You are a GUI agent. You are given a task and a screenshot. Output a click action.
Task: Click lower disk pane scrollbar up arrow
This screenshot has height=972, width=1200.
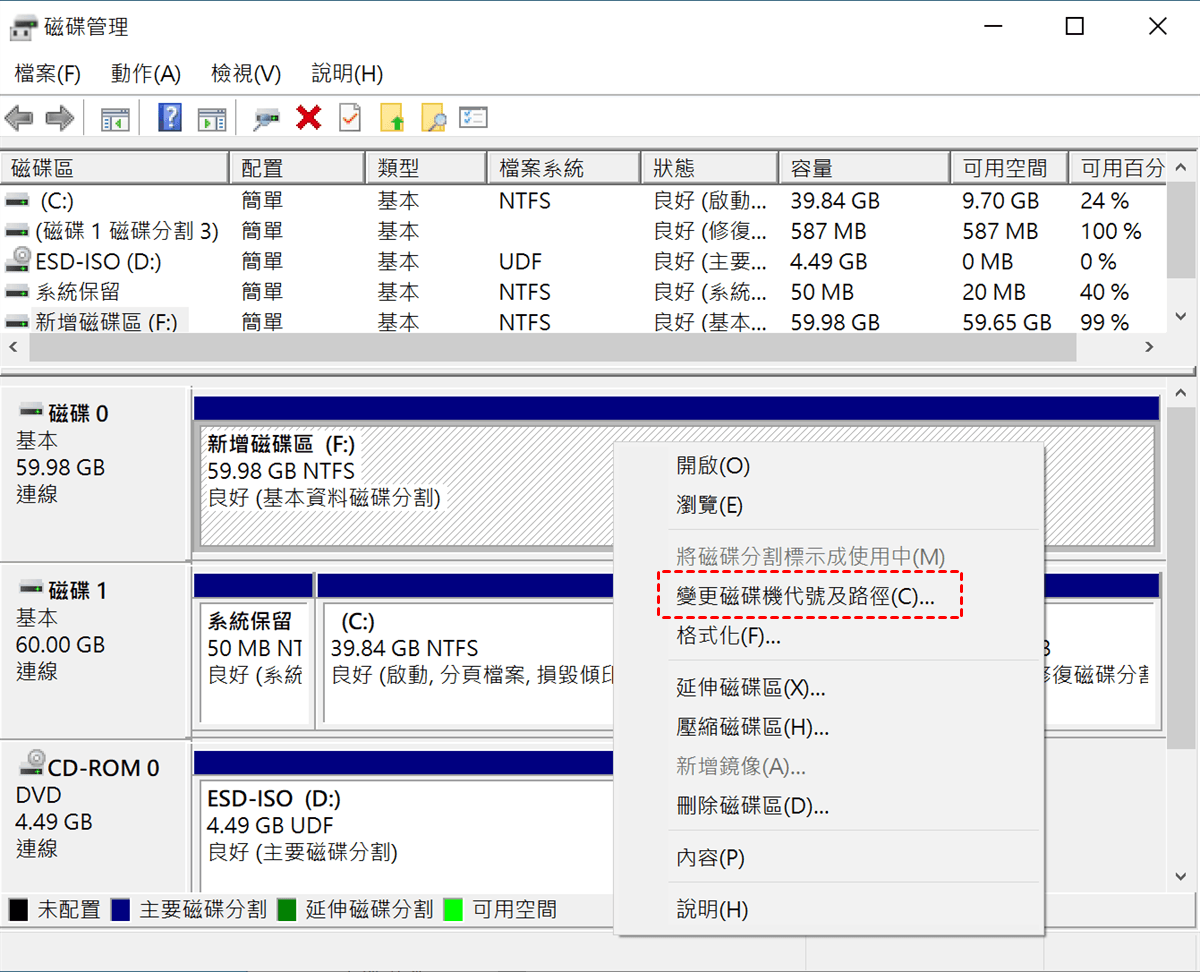tap(1181, 393)
